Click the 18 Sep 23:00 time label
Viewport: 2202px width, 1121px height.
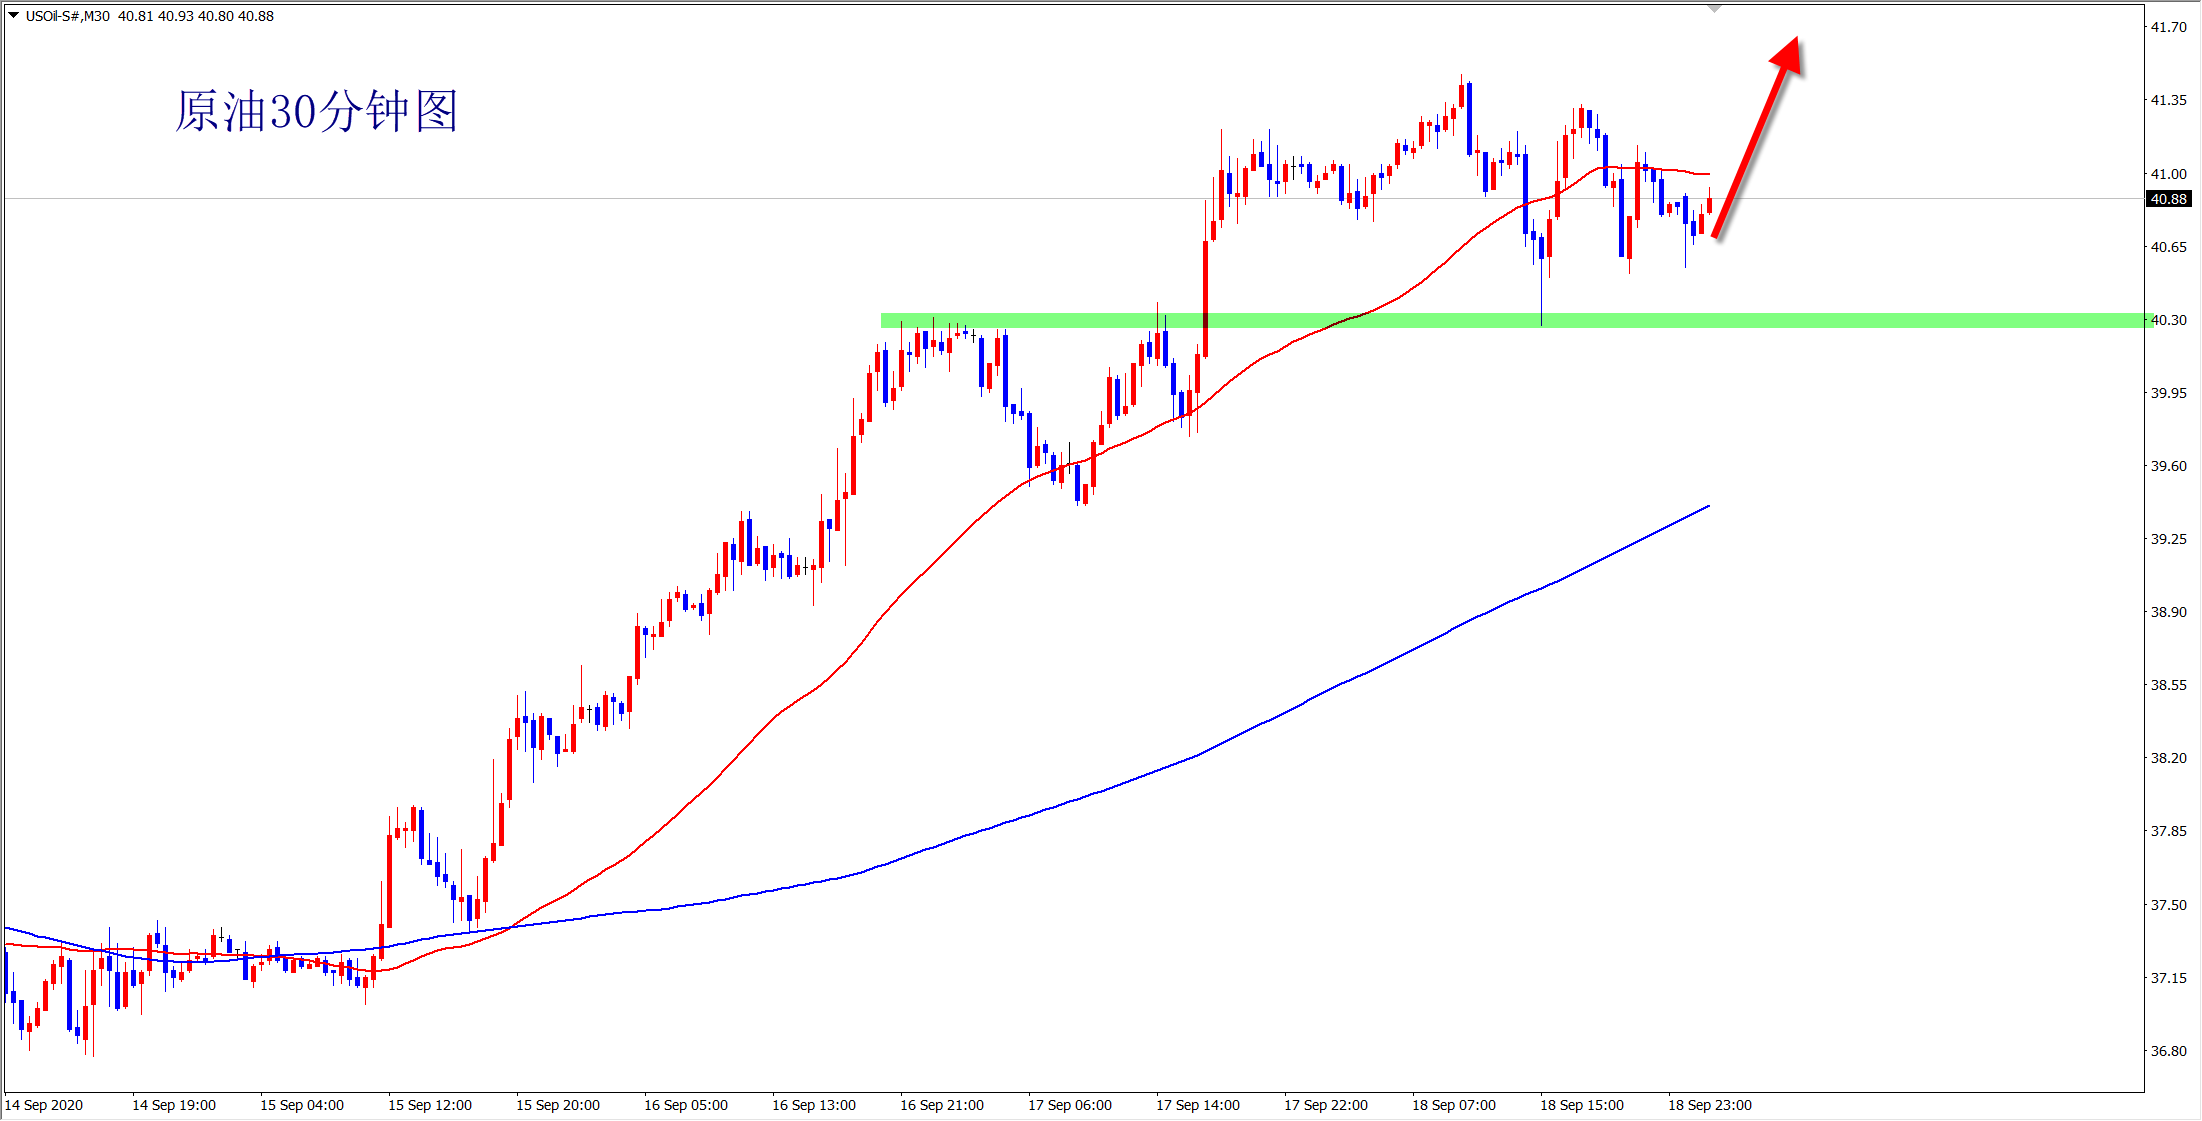1709,1105
